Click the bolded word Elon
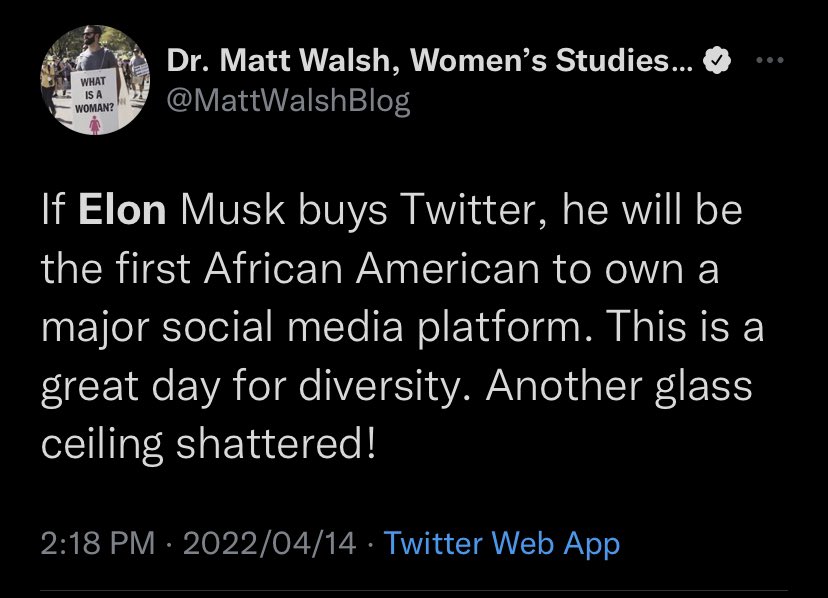 [123, 210]
